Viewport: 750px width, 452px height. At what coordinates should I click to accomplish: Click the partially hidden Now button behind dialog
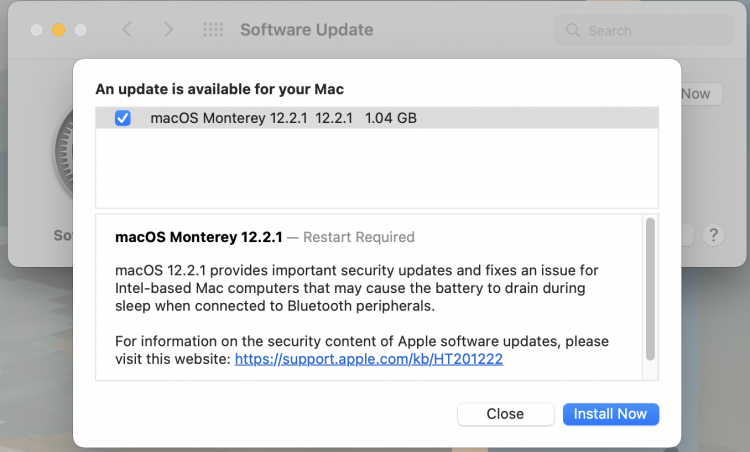click(697, 94)
